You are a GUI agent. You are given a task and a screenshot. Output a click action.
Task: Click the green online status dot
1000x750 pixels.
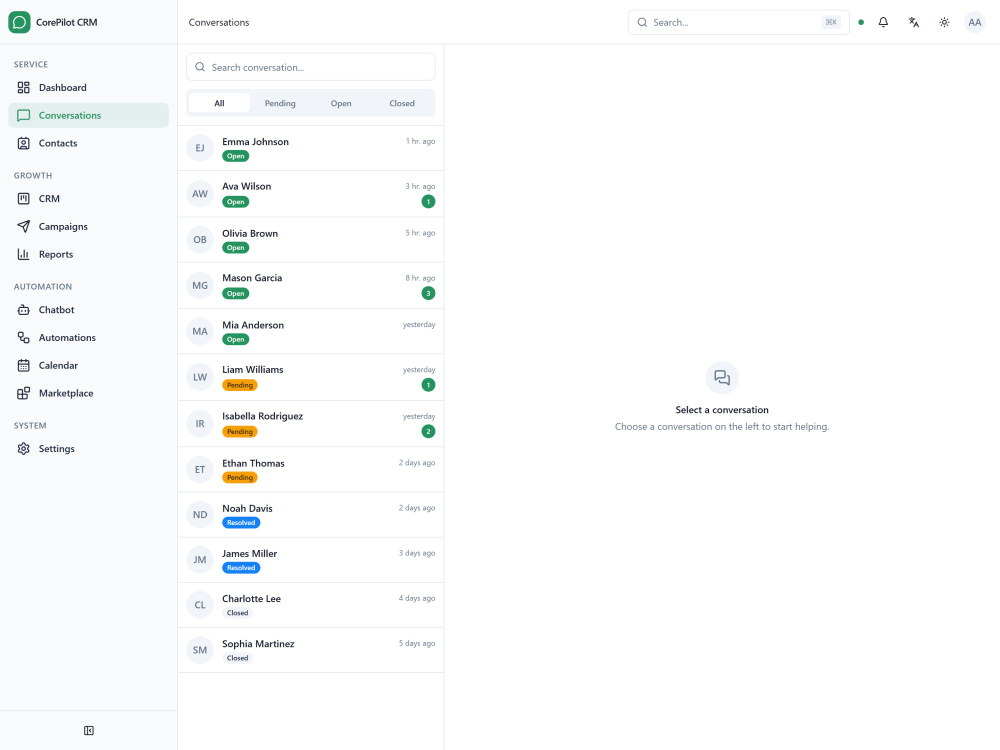click(x=861, y=22)
